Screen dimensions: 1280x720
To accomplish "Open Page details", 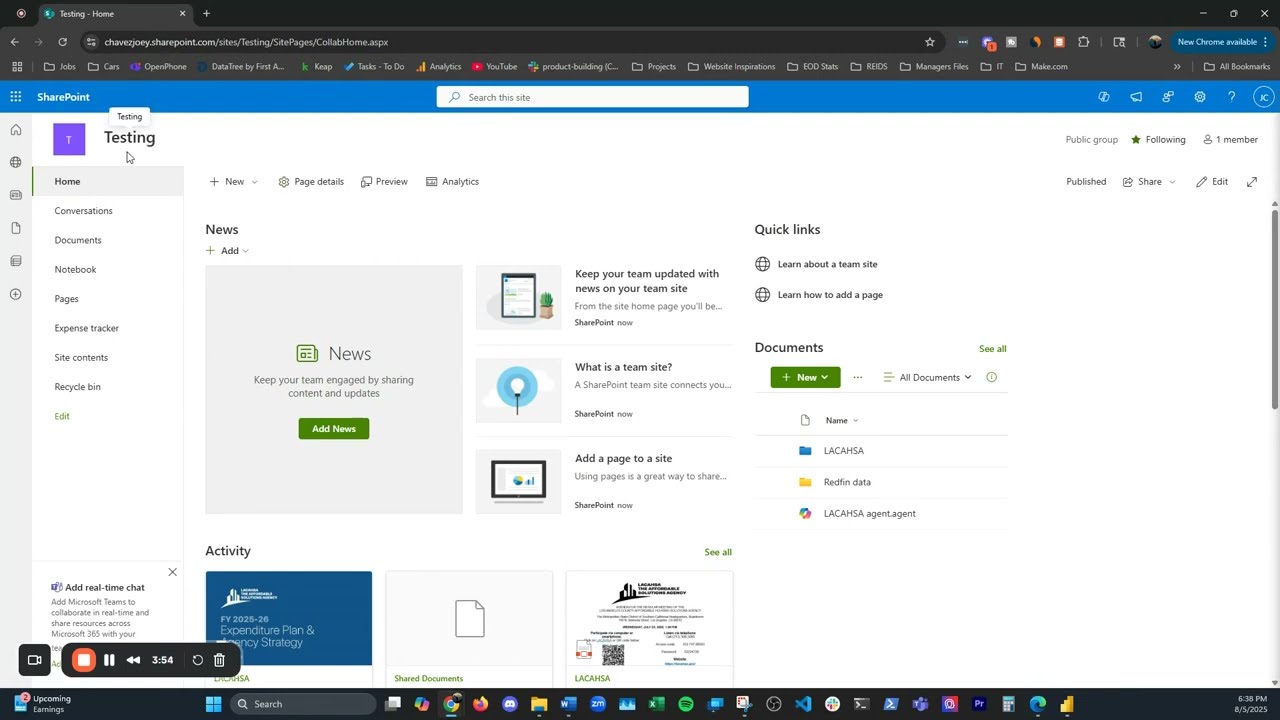I will (x=311, y=182).
